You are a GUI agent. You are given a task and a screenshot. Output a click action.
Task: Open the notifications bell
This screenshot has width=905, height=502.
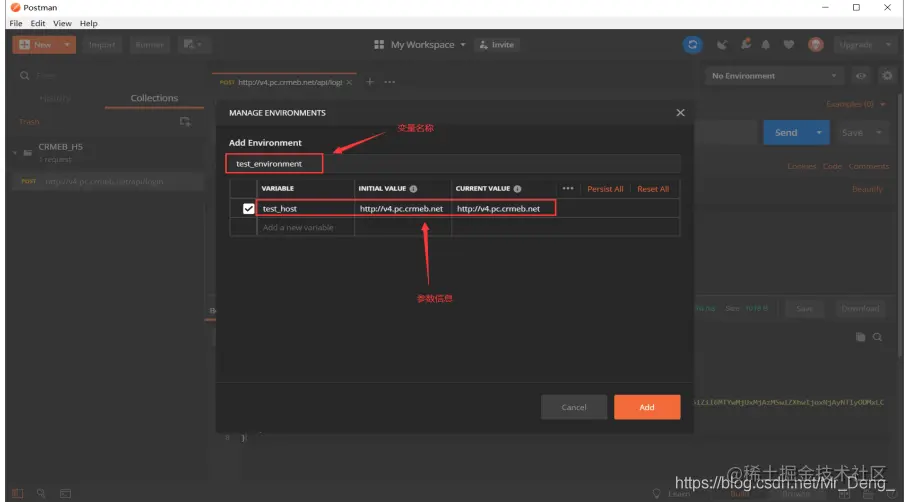765,44
